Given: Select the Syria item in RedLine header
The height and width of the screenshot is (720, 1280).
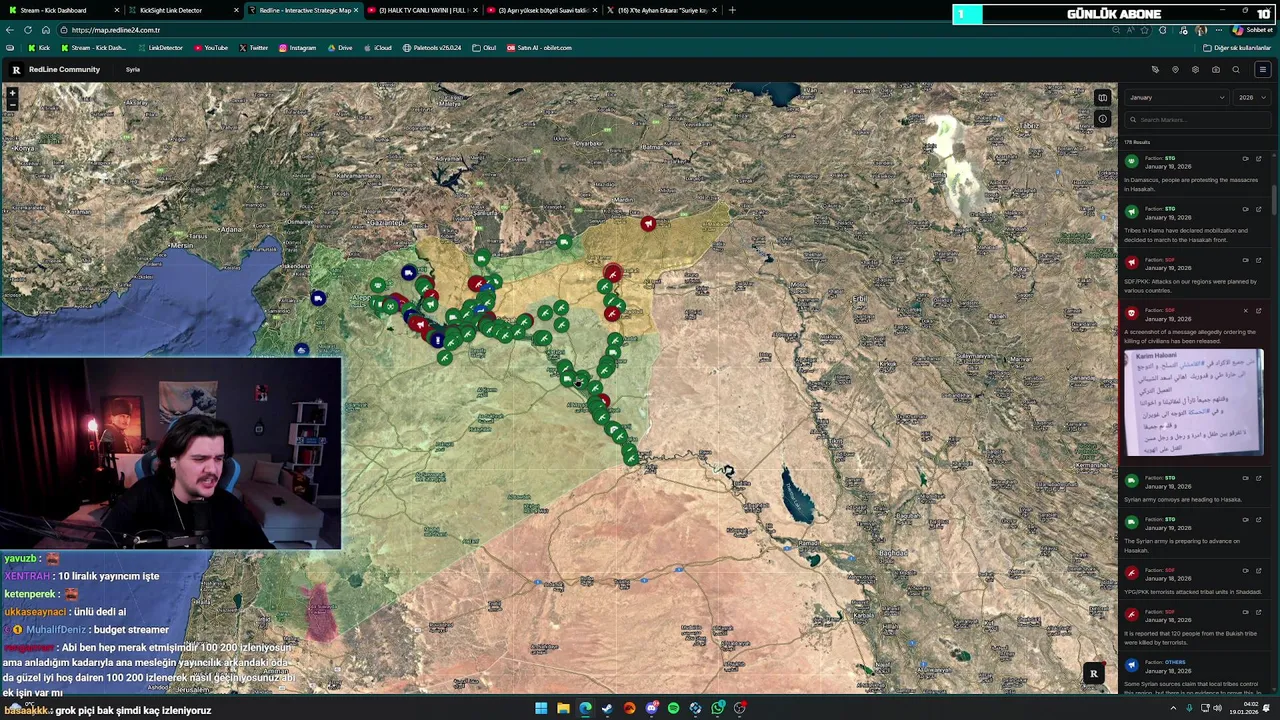Looking at the screenshot, I should [133, 70].
